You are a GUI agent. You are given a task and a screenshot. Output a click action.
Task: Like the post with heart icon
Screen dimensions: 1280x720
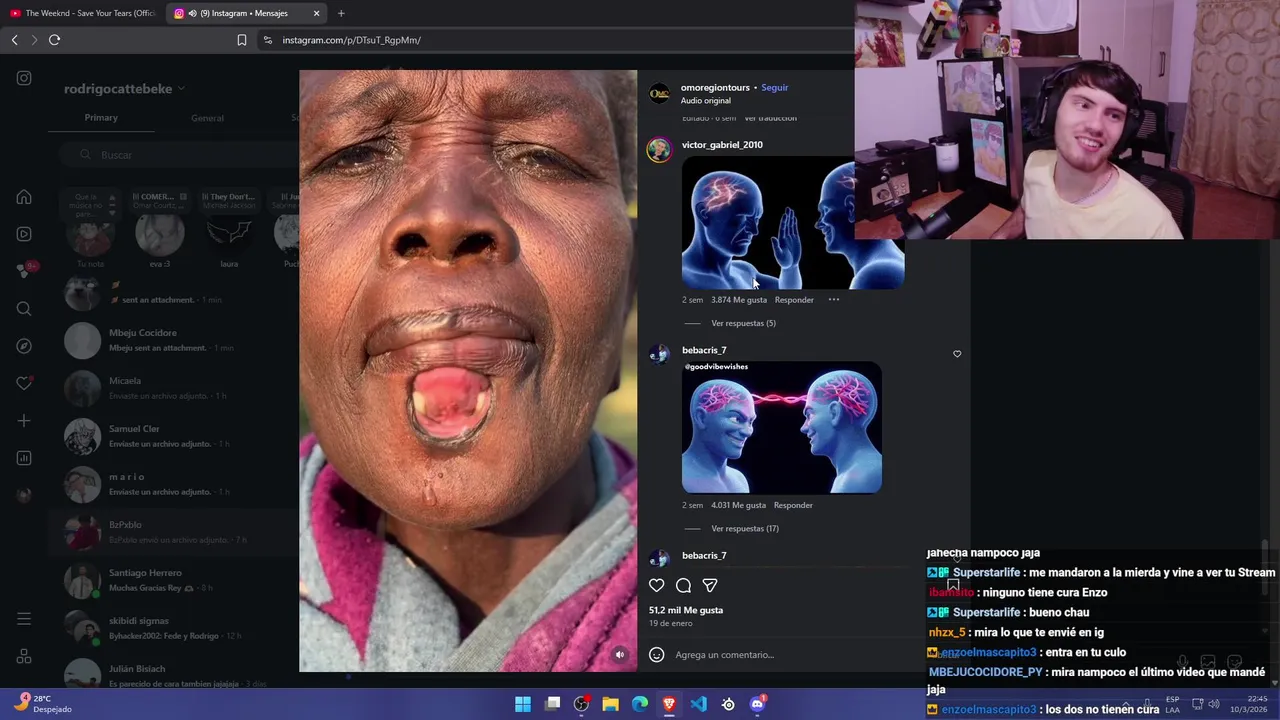point(657,585)
